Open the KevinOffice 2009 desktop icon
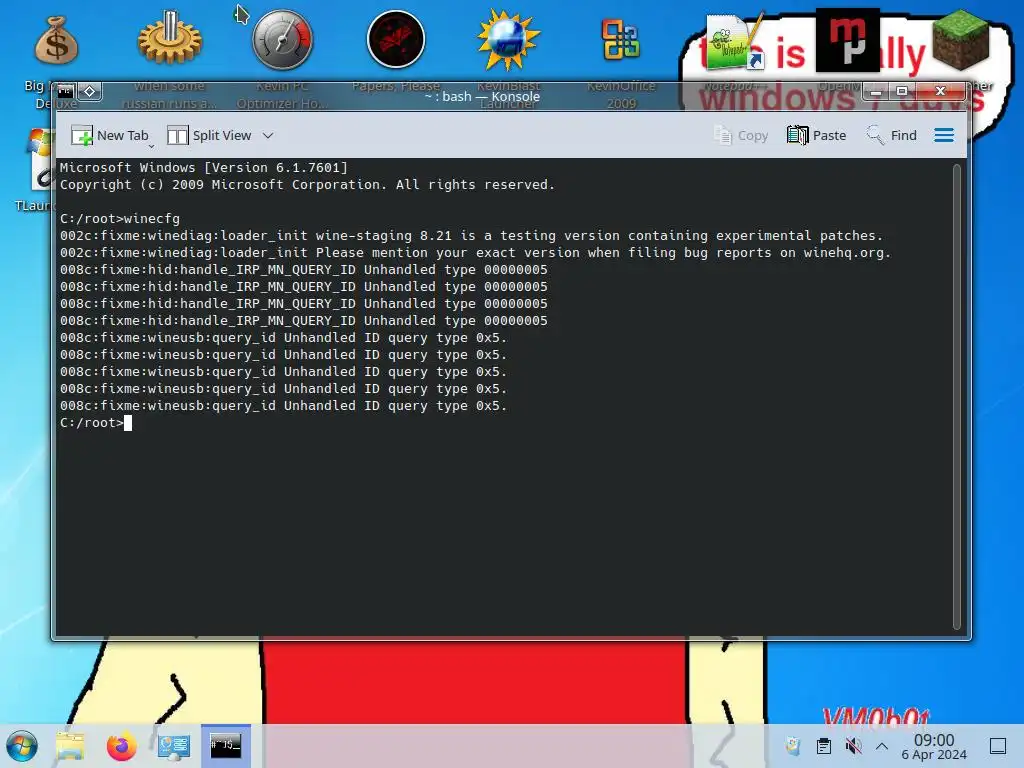 (x=621, y=40)
